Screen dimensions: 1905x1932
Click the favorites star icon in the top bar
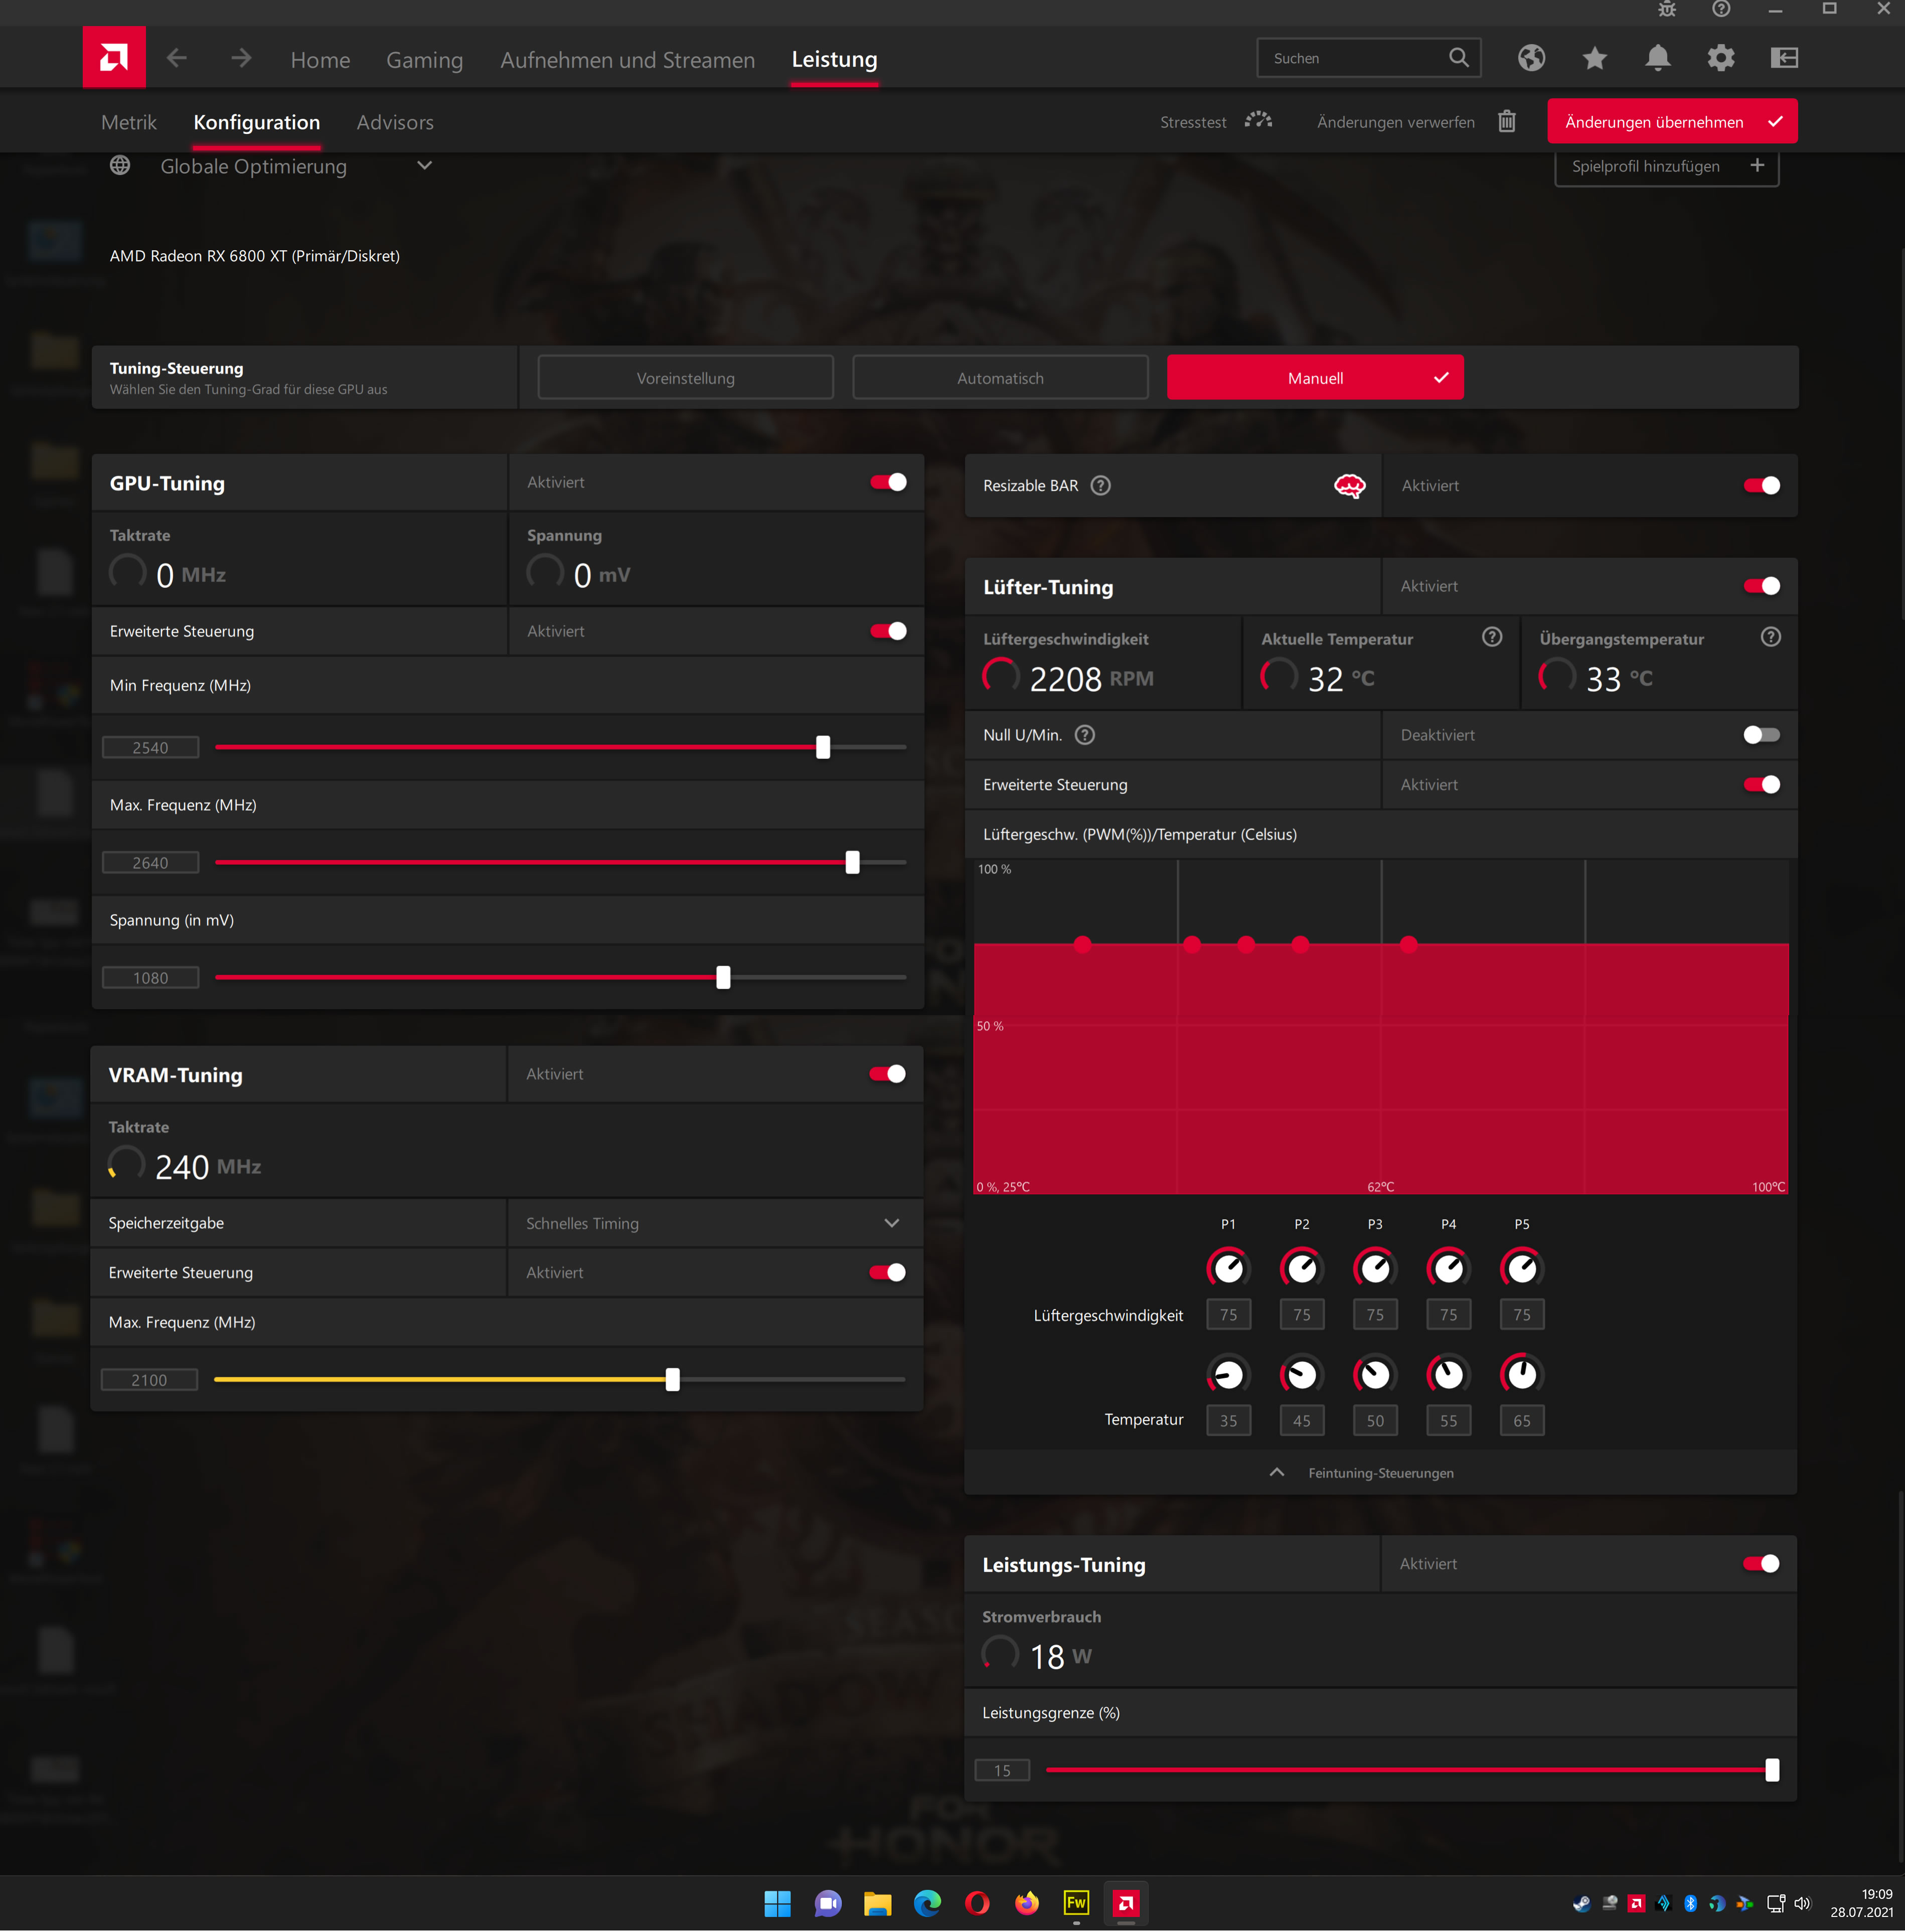tap(1593, 57)
